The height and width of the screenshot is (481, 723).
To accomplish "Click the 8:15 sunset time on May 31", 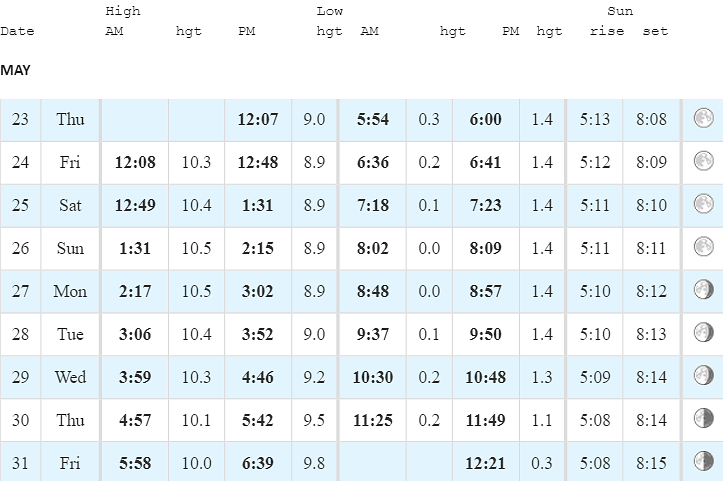I will pyautogui.click(x=652, y=463).
